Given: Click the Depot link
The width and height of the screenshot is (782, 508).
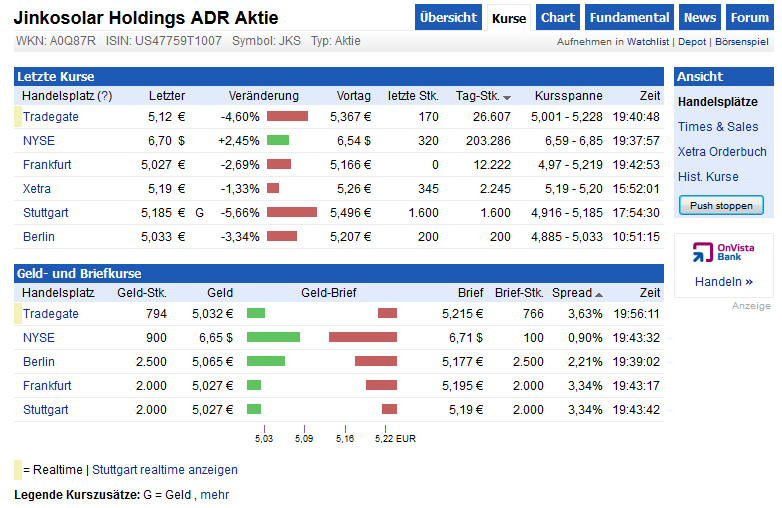Looking at the screenshot, I should coord(692,42).
